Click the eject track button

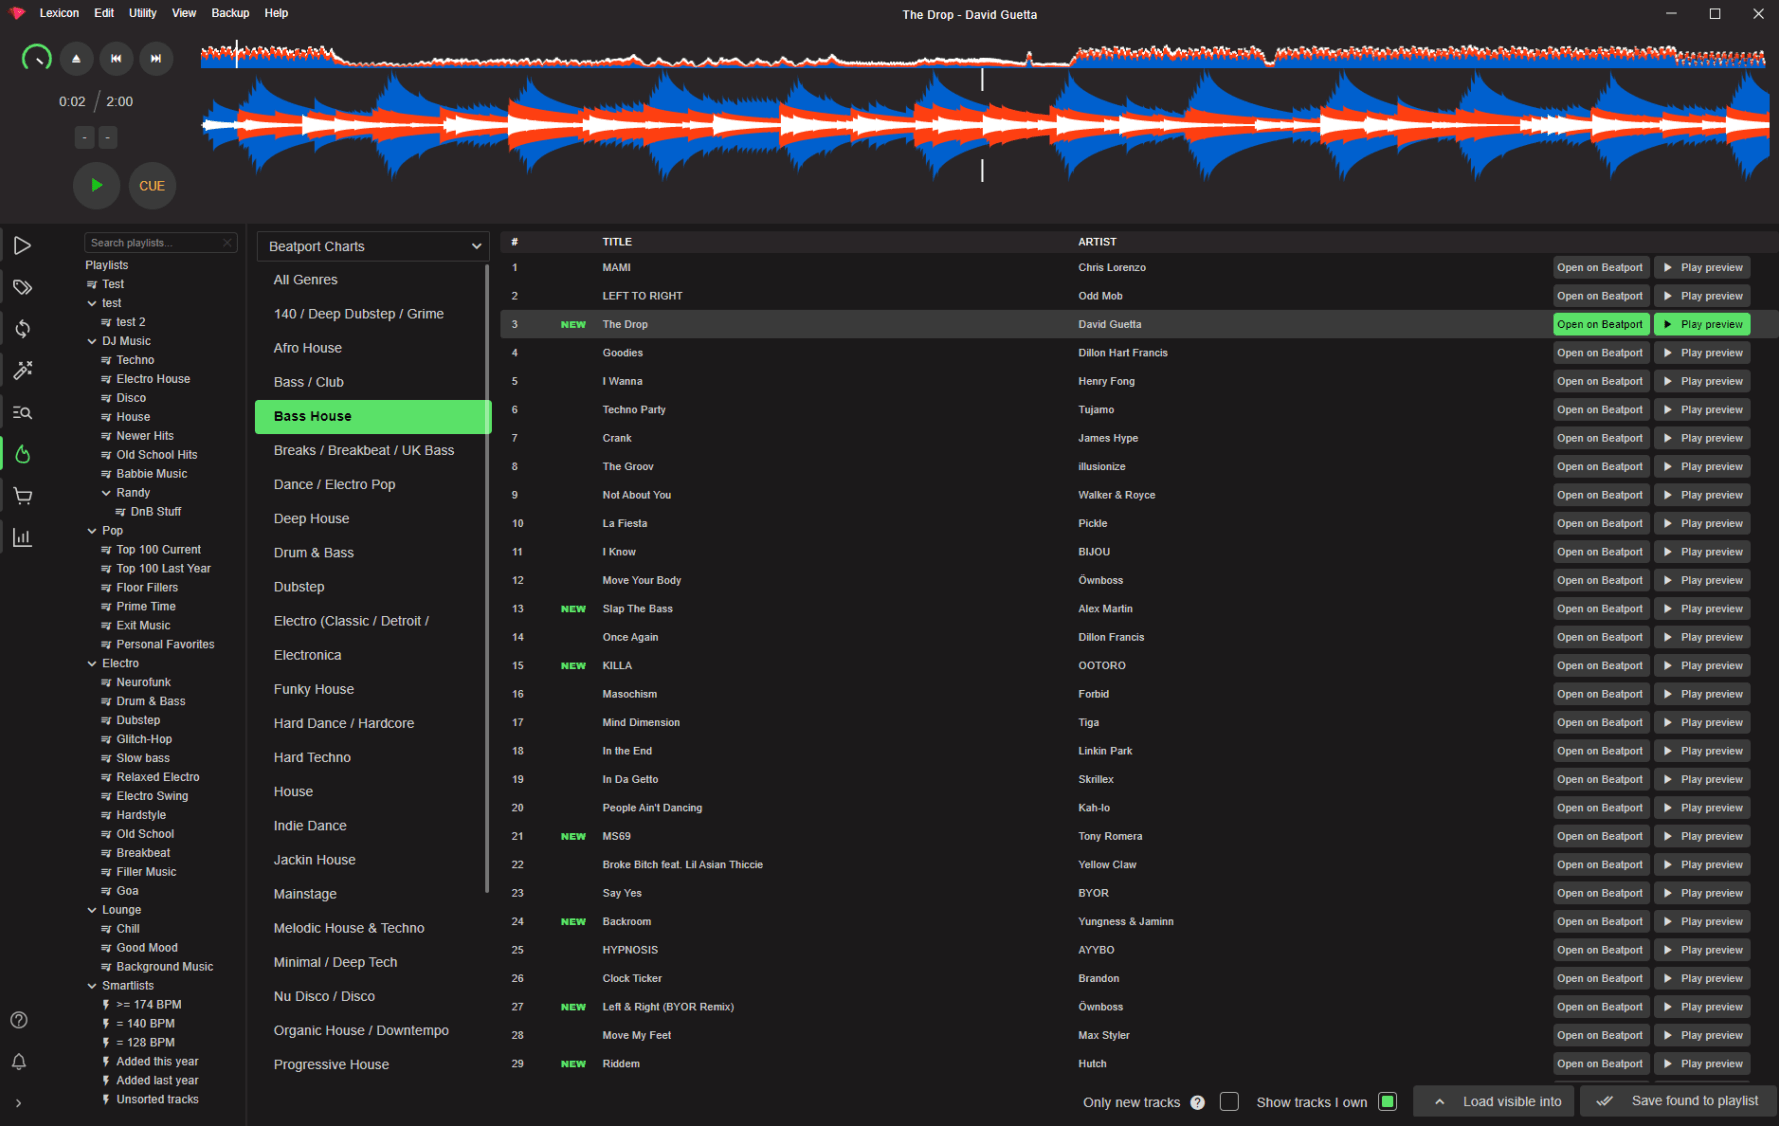[76, 59]
